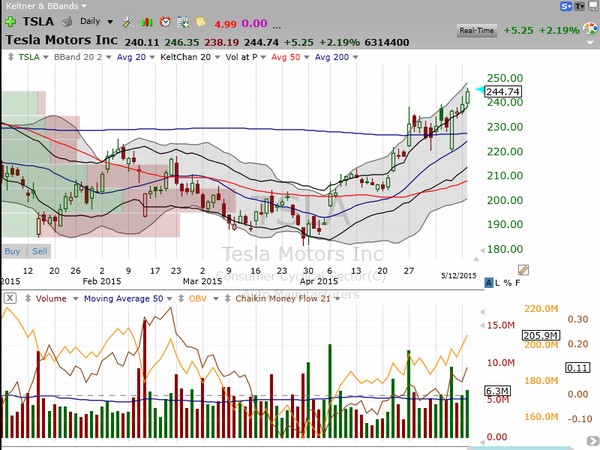
Task: Expand the OBV indicator dropdown
Action: [216, 298]
